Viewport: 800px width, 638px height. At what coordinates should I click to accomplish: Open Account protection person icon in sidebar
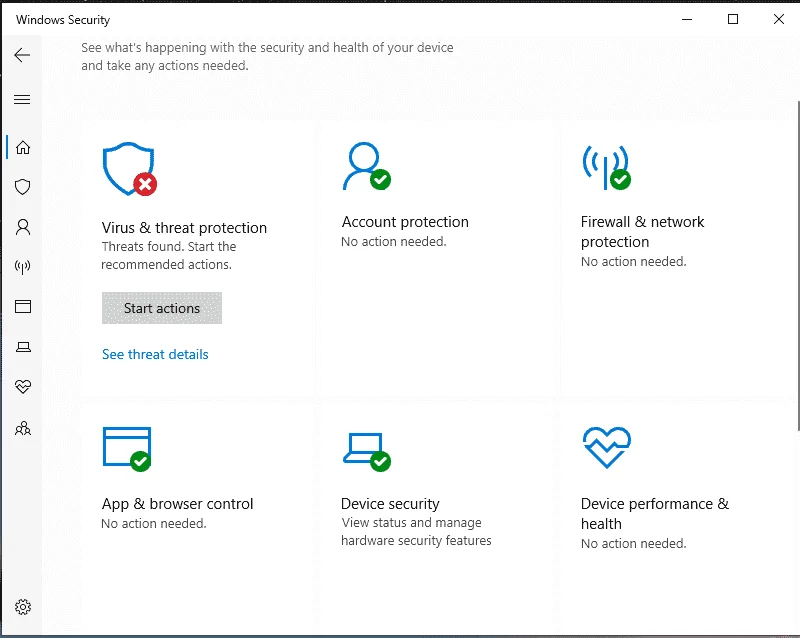[22, 227]
